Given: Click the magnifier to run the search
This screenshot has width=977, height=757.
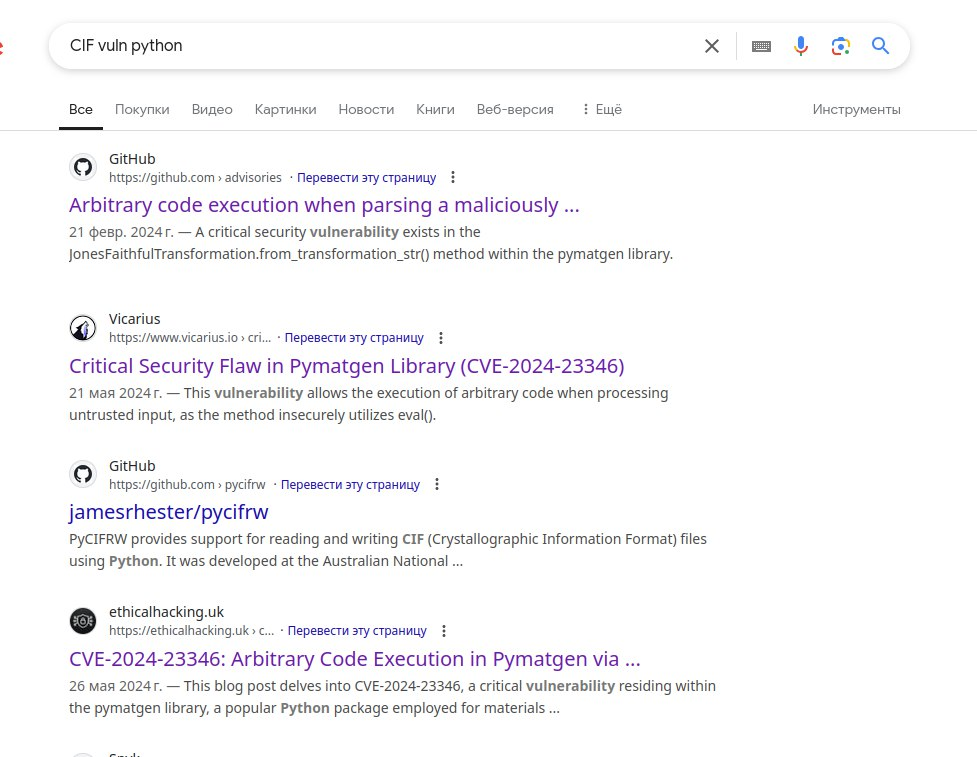Looking at the screenshot, I should coord(879,46).
